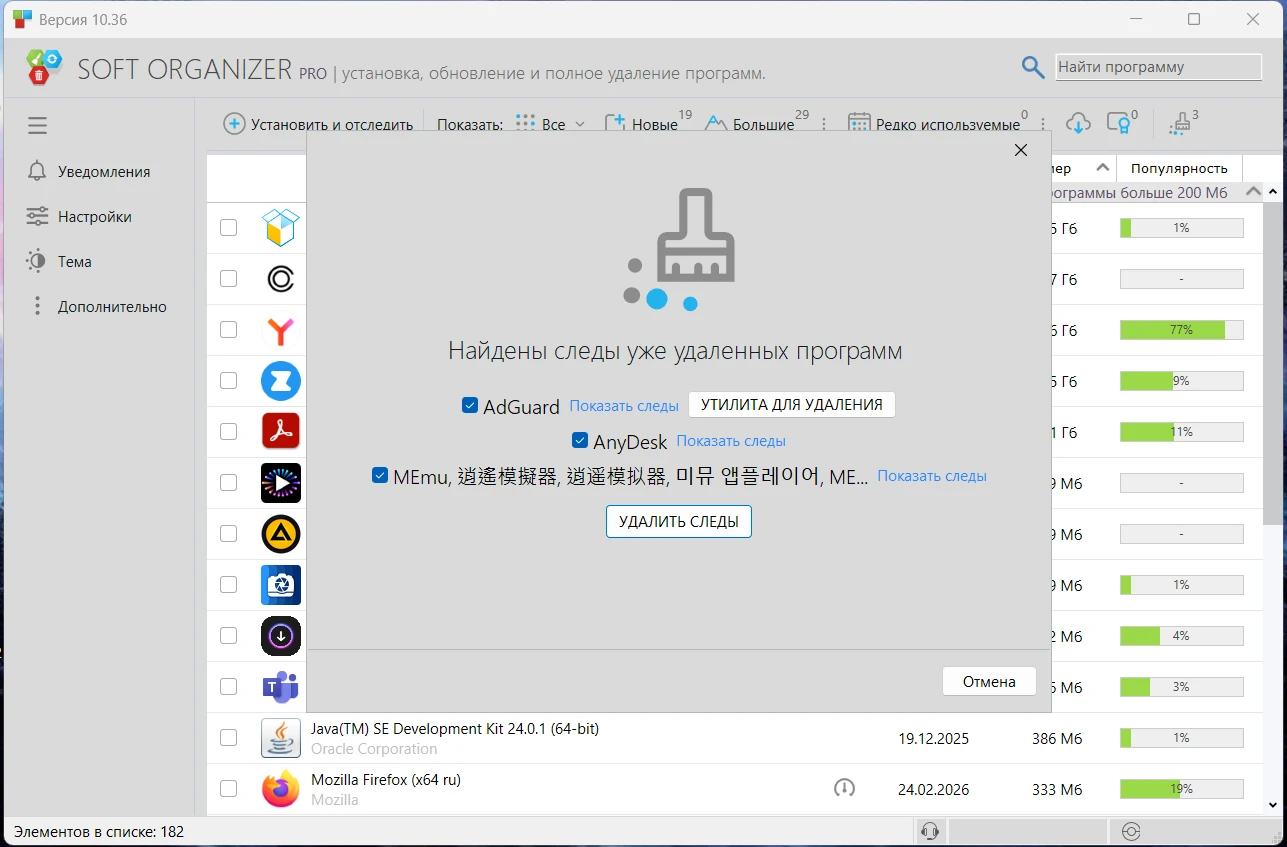Click the Microsoft Teams program icon
The width and height of the screenshot is (1287, 847).
point(281,687)
